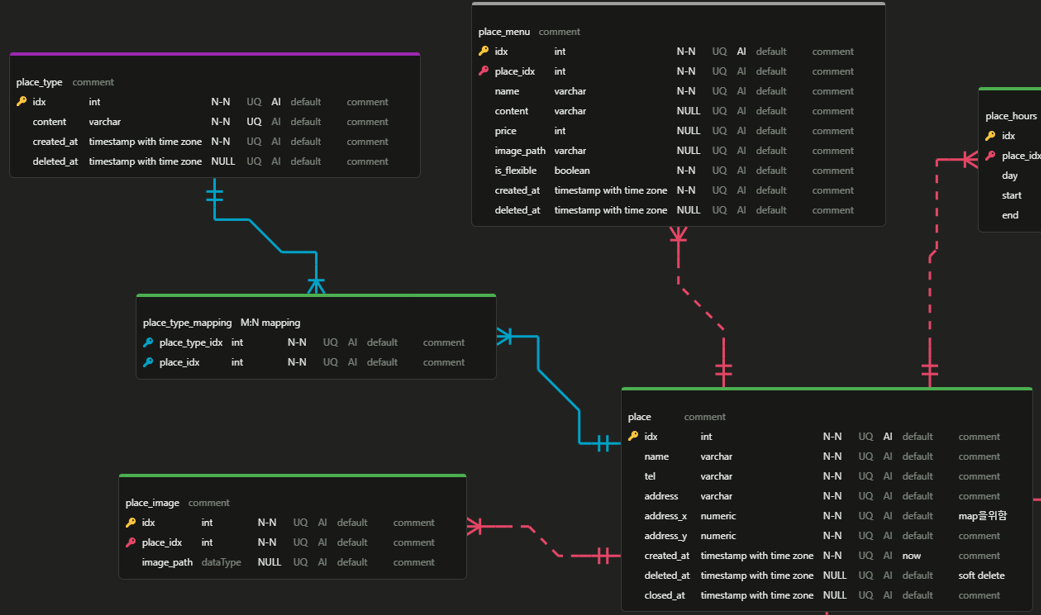Click the foreign key icon of place_menu place_idx

coord(483,71)
